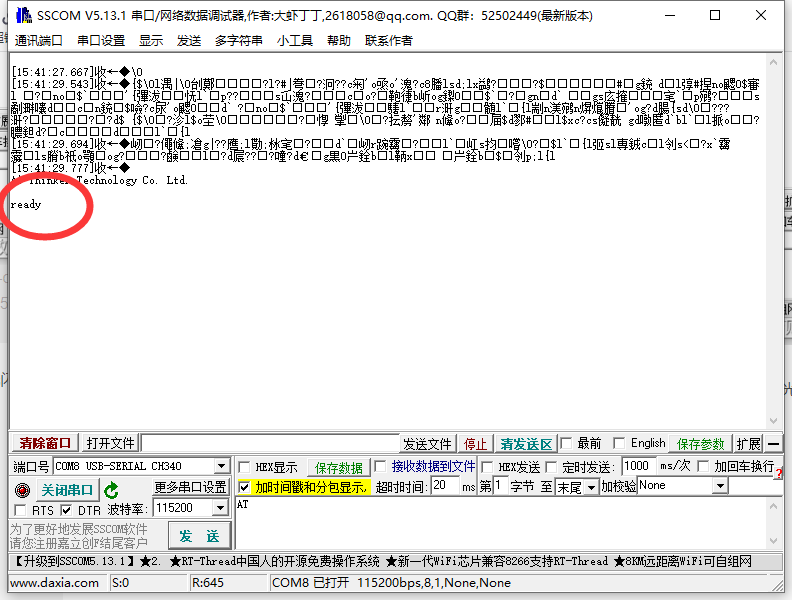This screenshot has height=600, width=792.
Task: Click the 发送文件 button
Action: pyautogui.click(x=427, y=444)
